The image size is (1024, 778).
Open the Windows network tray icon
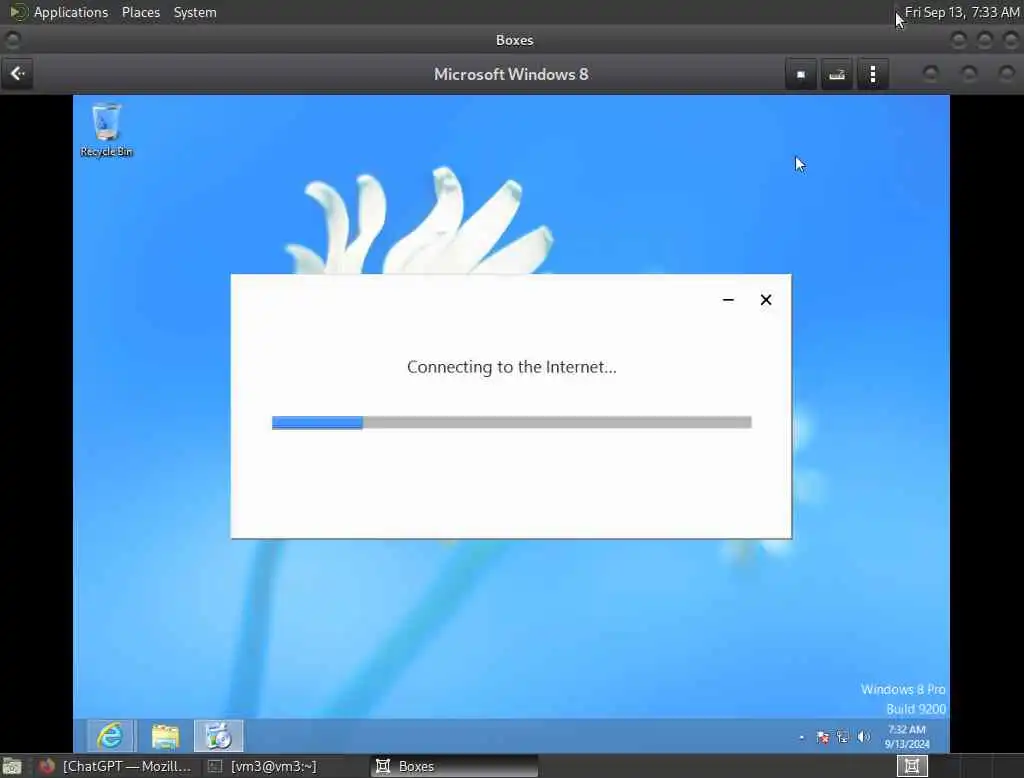(x=843, y=737)
